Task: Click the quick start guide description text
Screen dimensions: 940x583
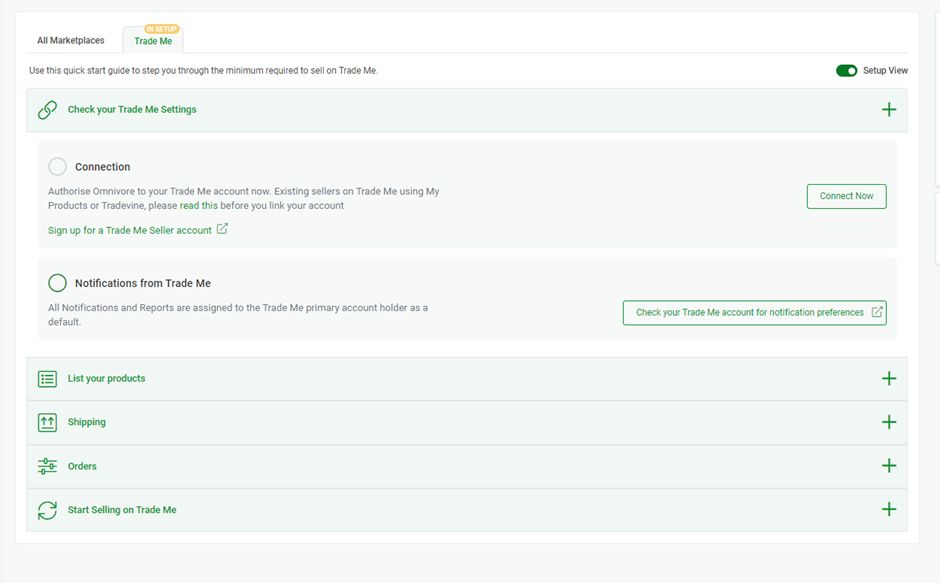Action: [x=203, y=71]
